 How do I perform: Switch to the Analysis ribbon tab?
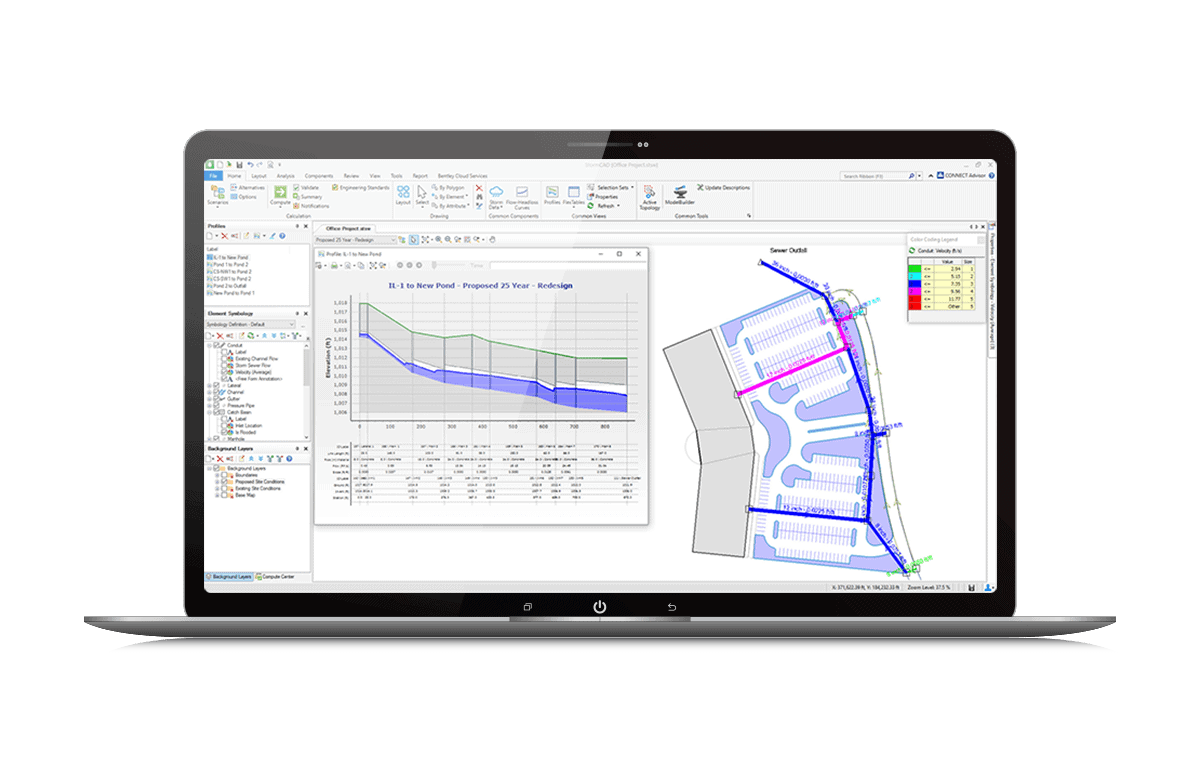pyautogui.click(x=286, y=176)
